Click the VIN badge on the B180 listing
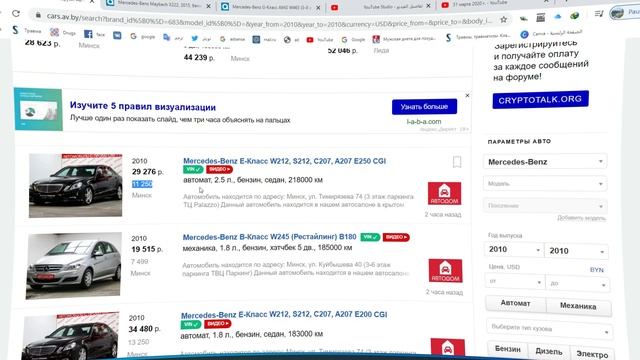640x360 pixels. pyautogui.click(x=370, y=237)
